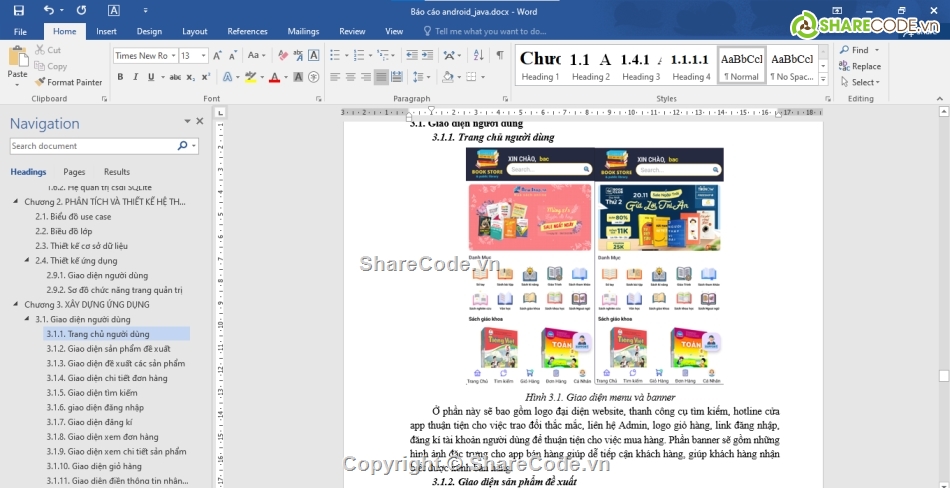Click the Sort icon in Paragraph group

click(478, 56)
